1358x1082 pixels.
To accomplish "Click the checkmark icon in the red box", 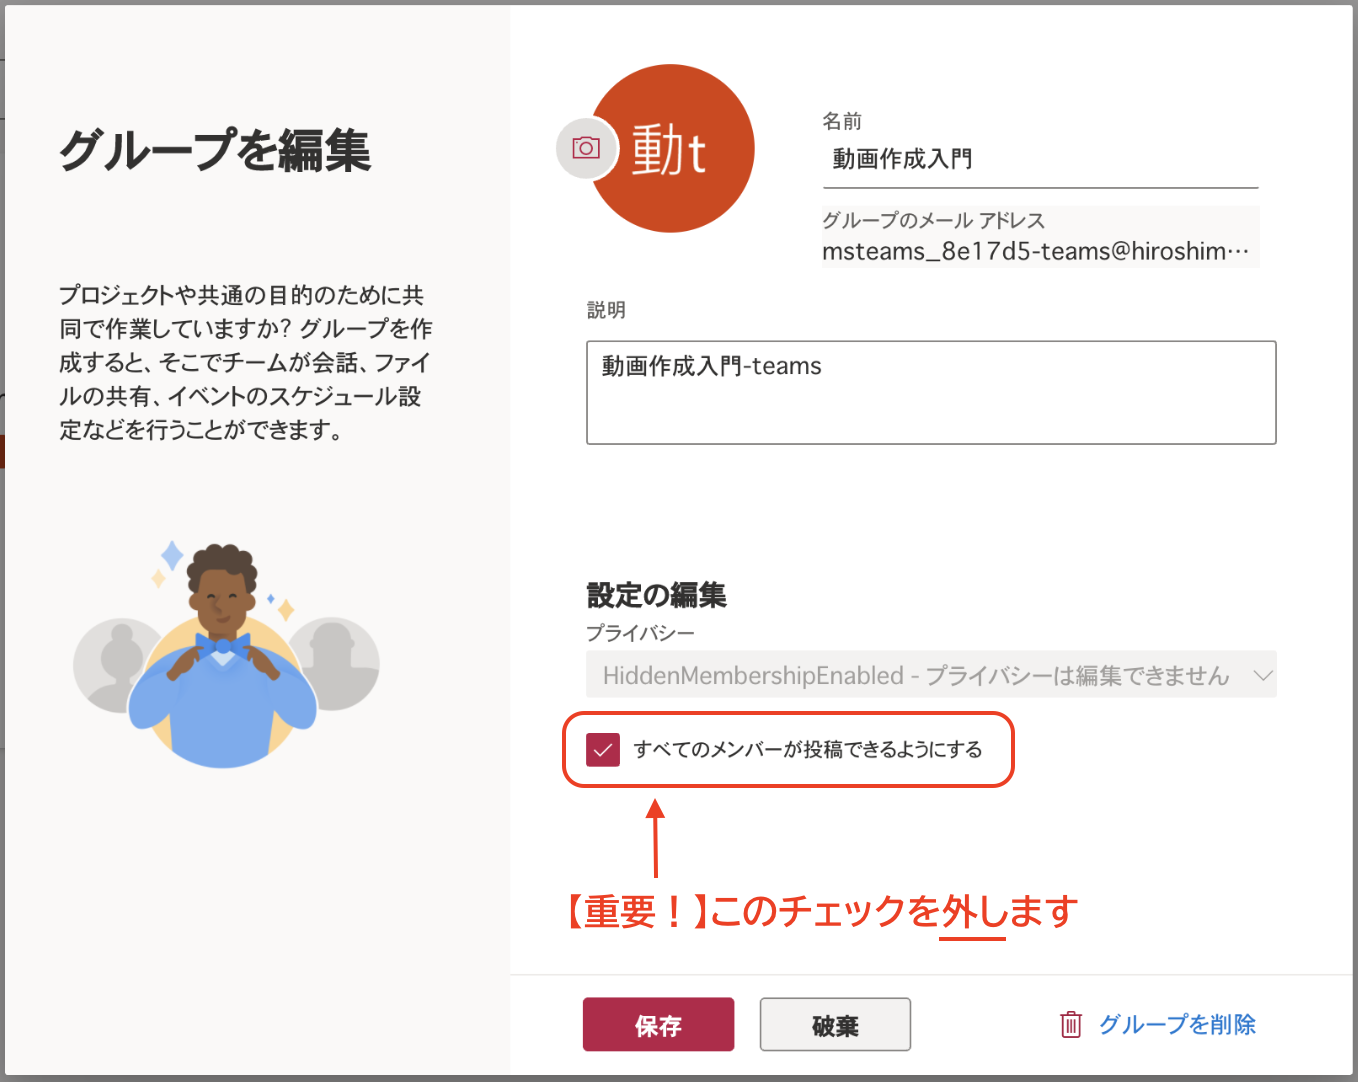I will click(x=603, y=750).
